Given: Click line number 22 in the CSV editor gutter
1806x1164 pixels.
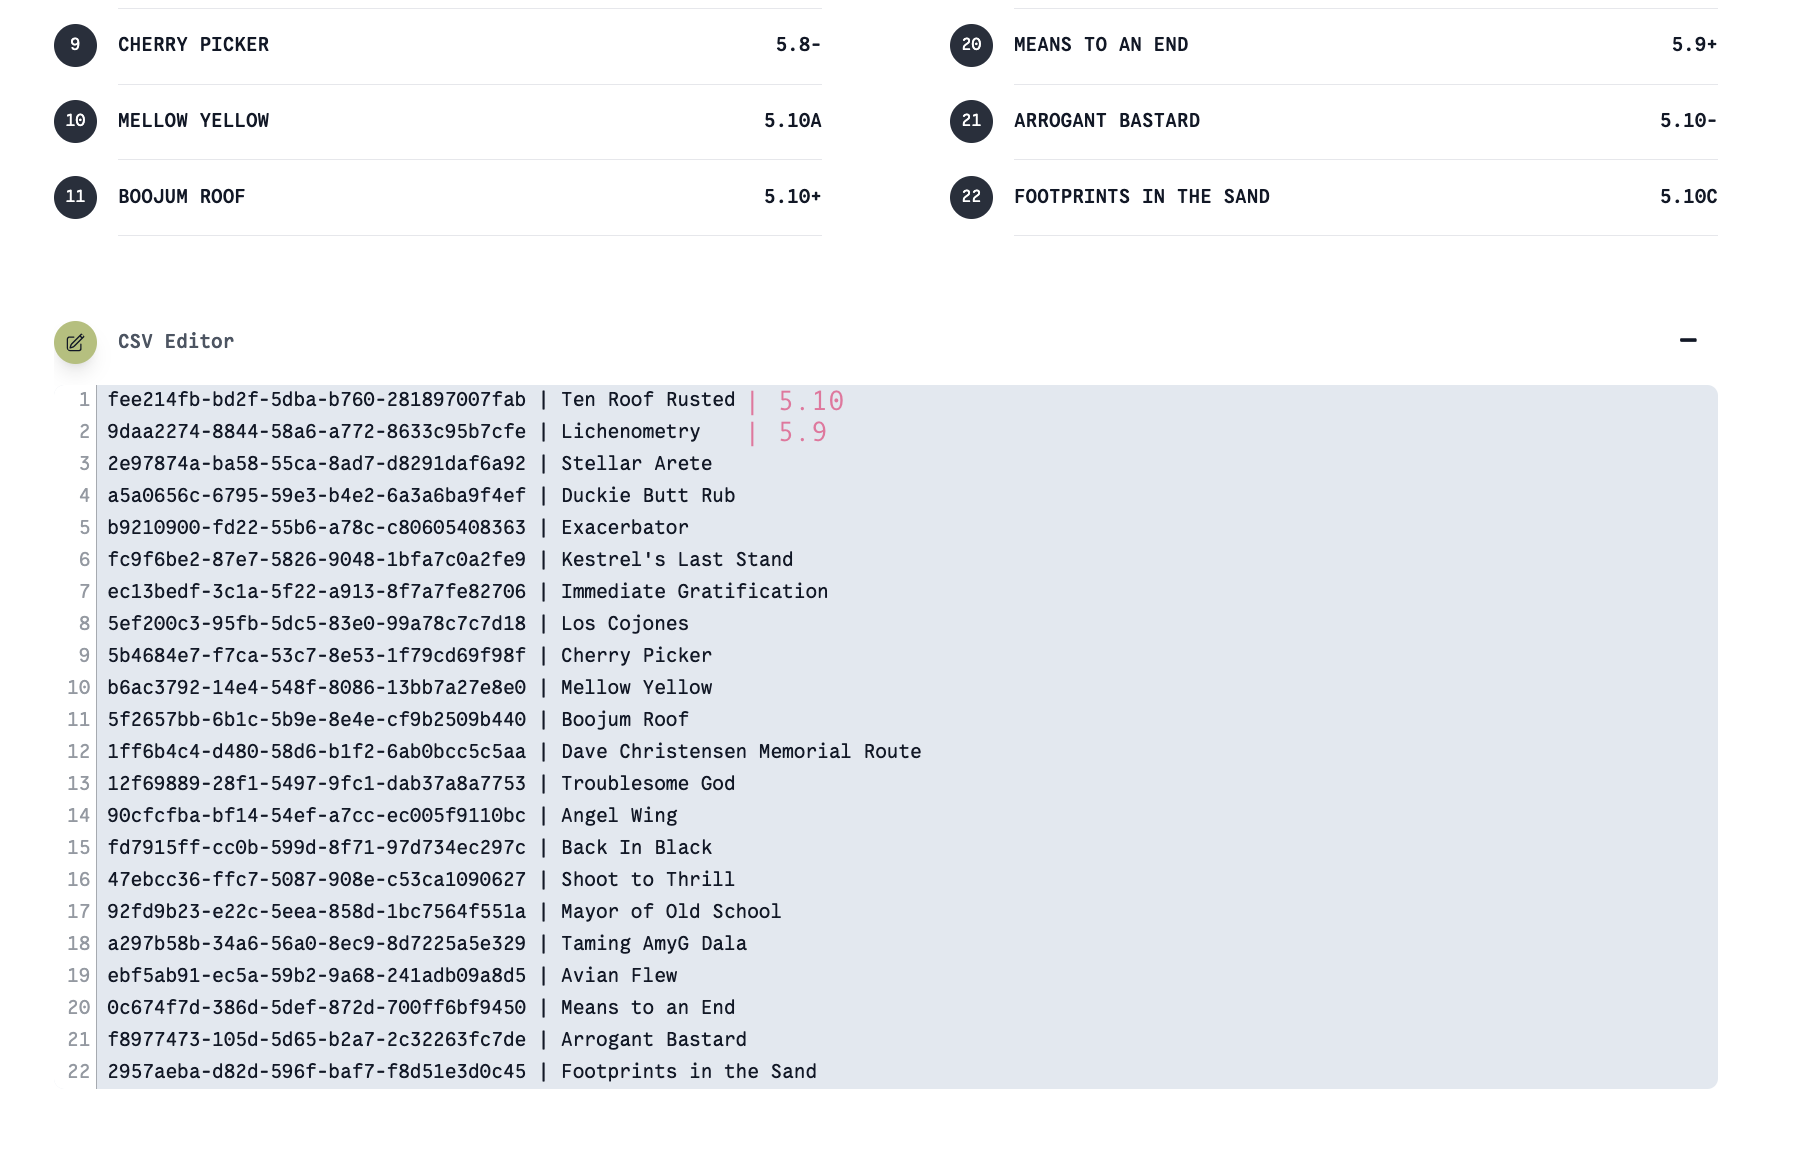Looking at the screenshot, I should tap(77, 1071).
